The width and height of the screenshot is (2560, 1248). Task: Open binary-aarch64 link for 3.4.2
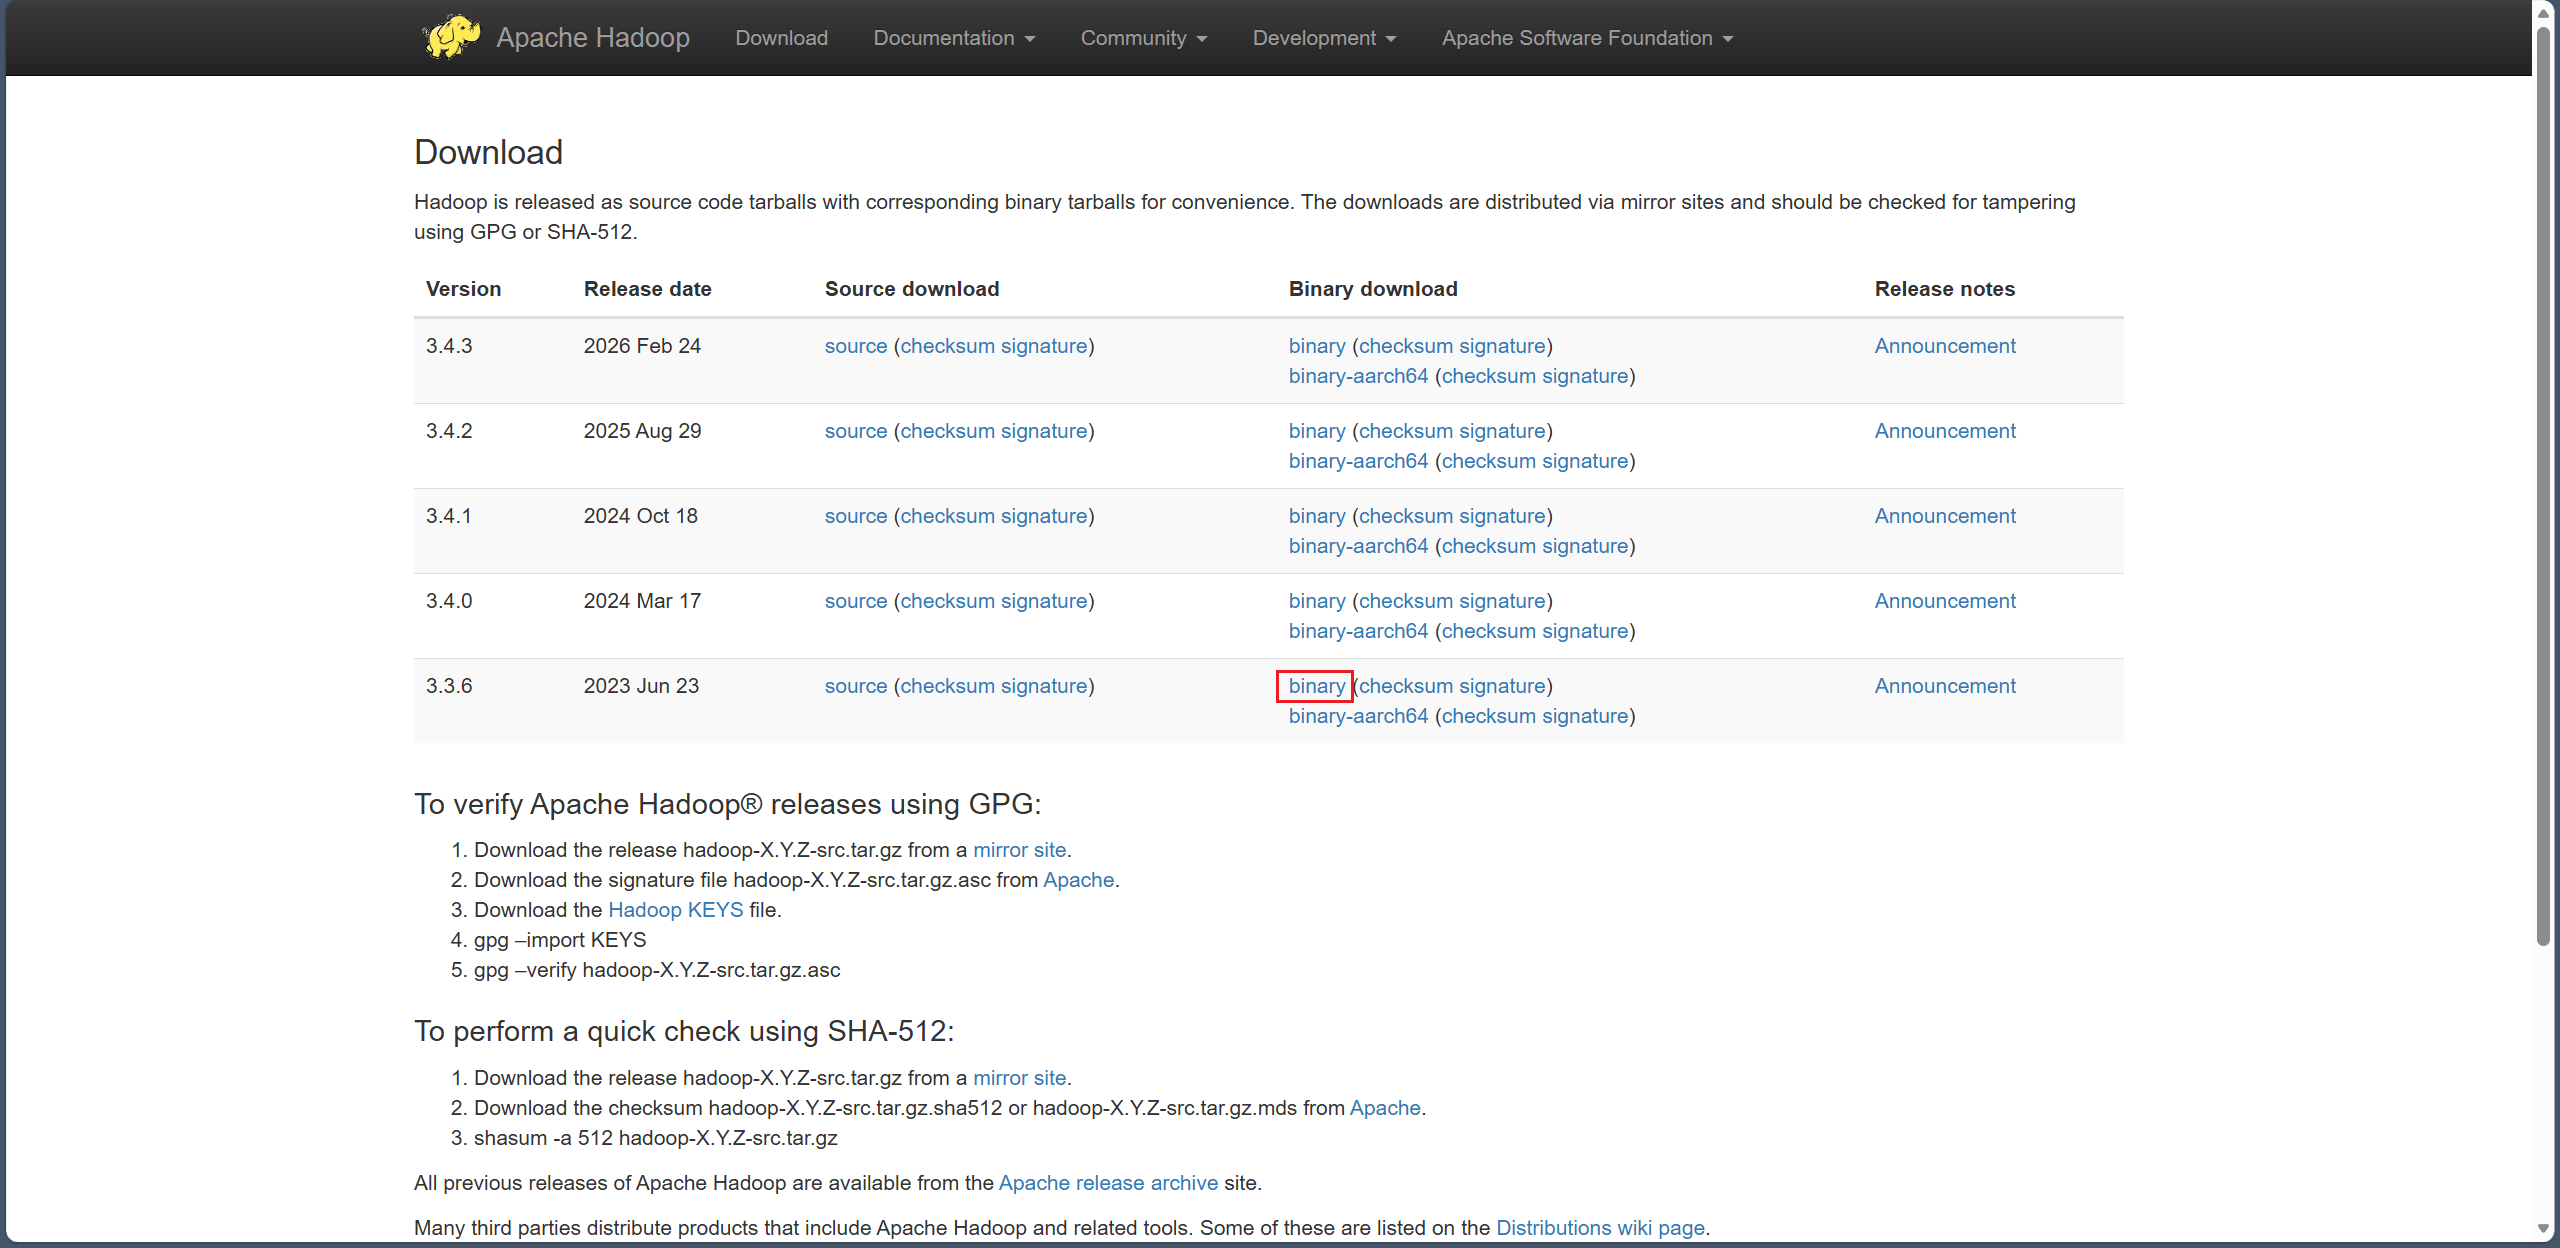pyautogui.click(x=1357, y=461)
